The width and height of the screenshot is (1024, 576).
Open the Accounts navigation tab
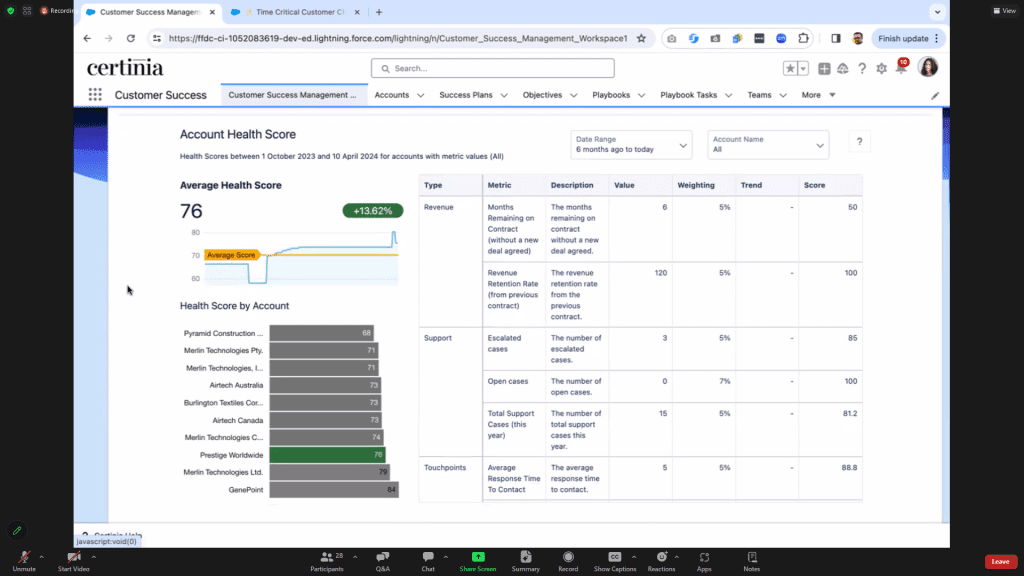(x=392, y=95)
